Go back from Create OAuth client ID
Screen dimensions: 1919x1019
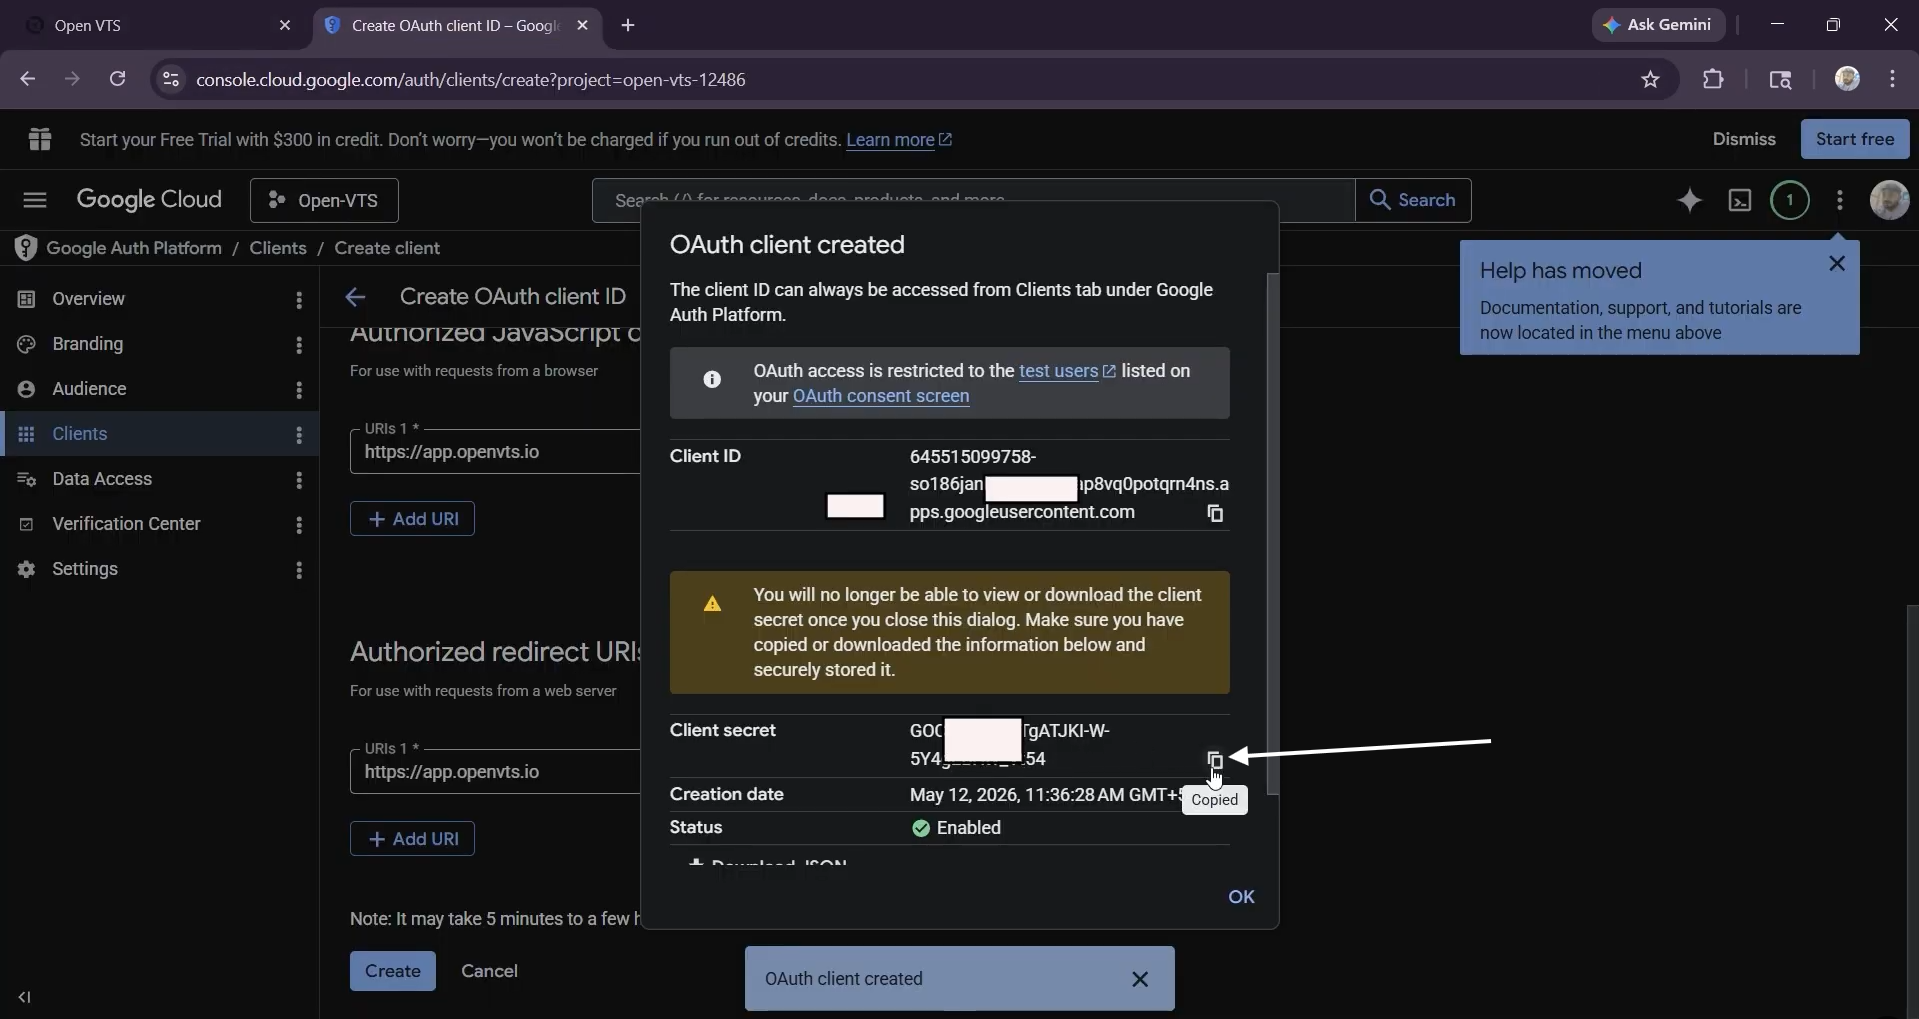[x=355, y=297]
